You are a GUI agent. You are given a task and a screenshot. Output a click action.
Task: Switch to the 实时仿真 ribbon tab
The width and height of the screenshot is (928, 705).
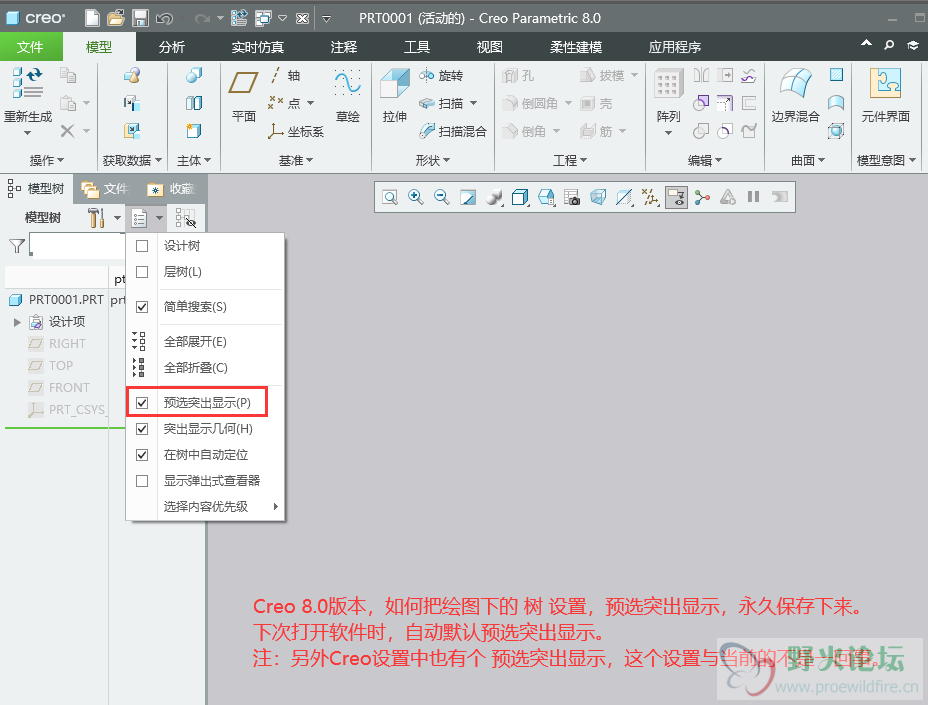point(257,47)
